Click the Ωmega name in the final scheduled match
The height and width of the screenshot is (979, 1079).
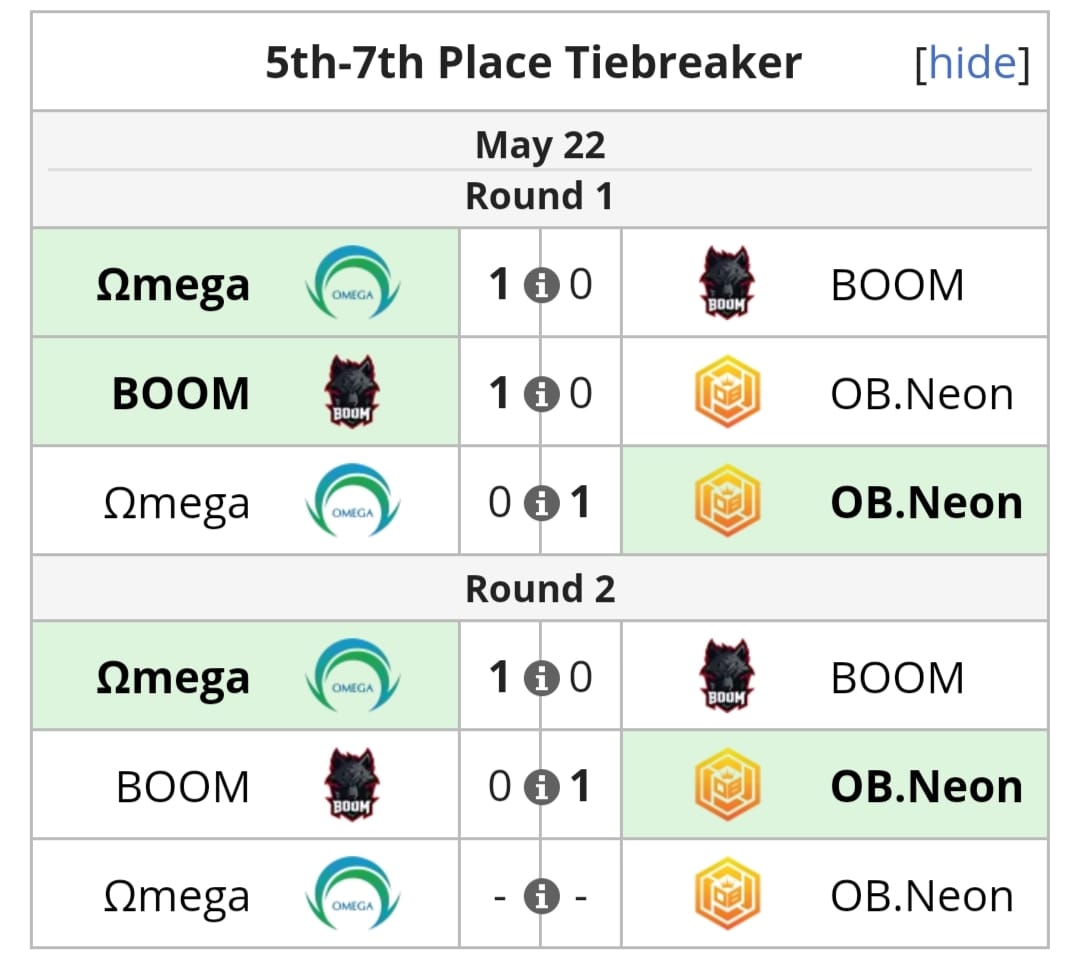(x=175, y=893)
